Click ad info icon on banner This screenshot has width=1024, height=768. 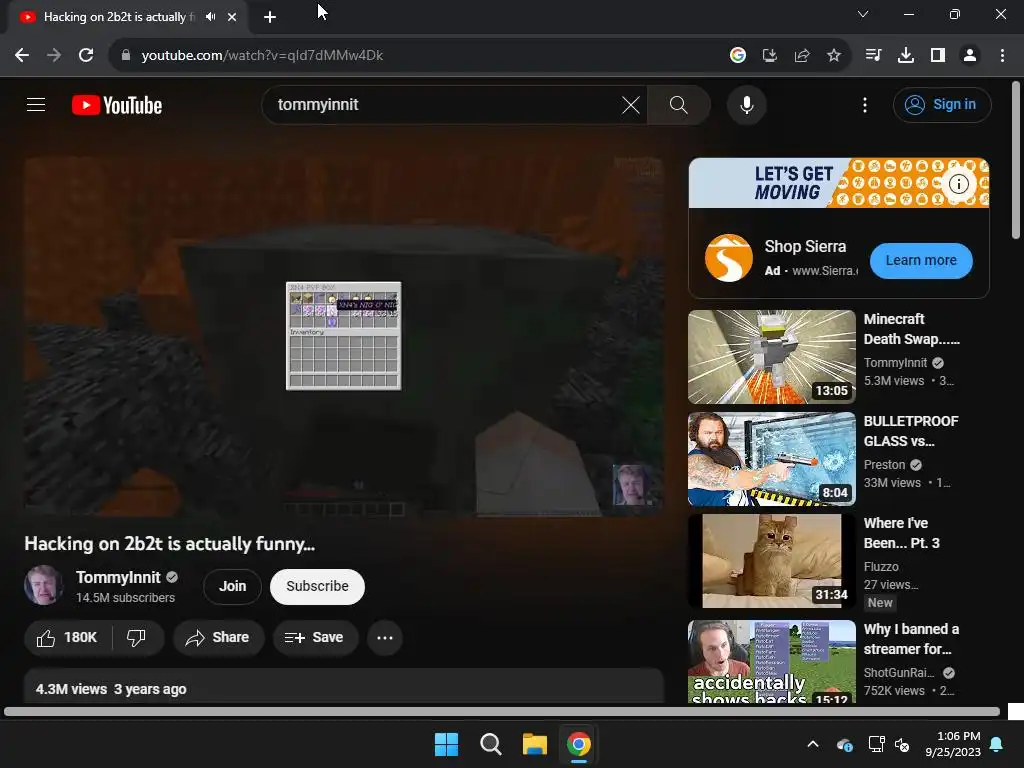point(958,184)
